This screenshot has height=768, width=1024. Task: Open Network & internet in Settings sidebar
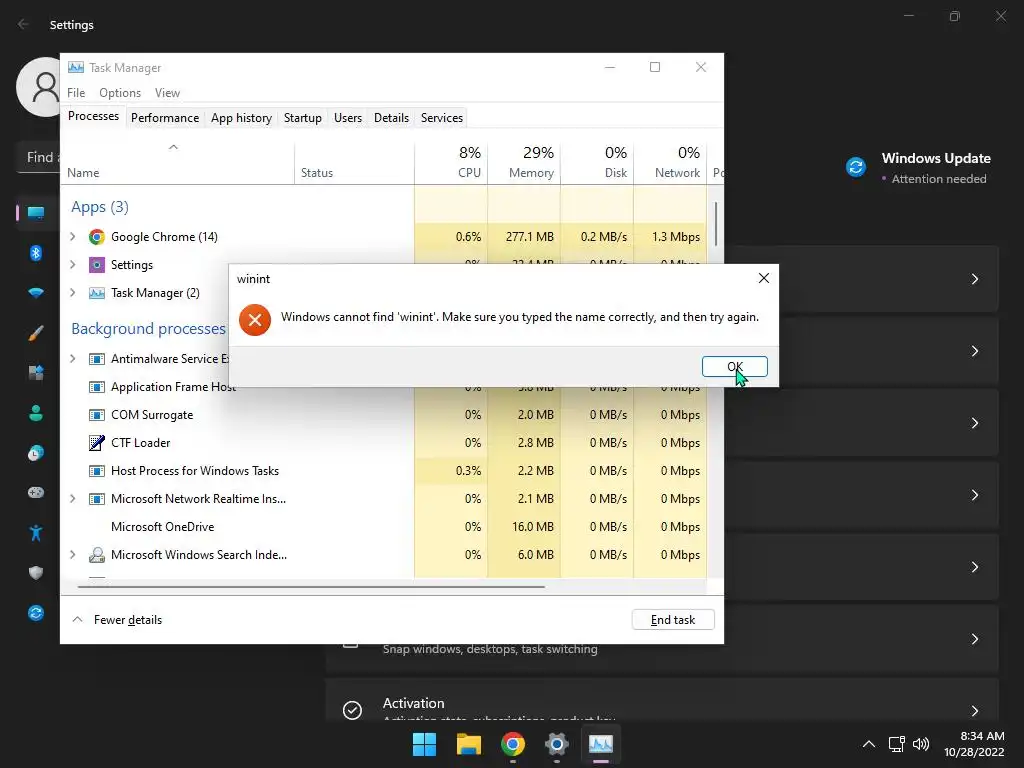36,293
